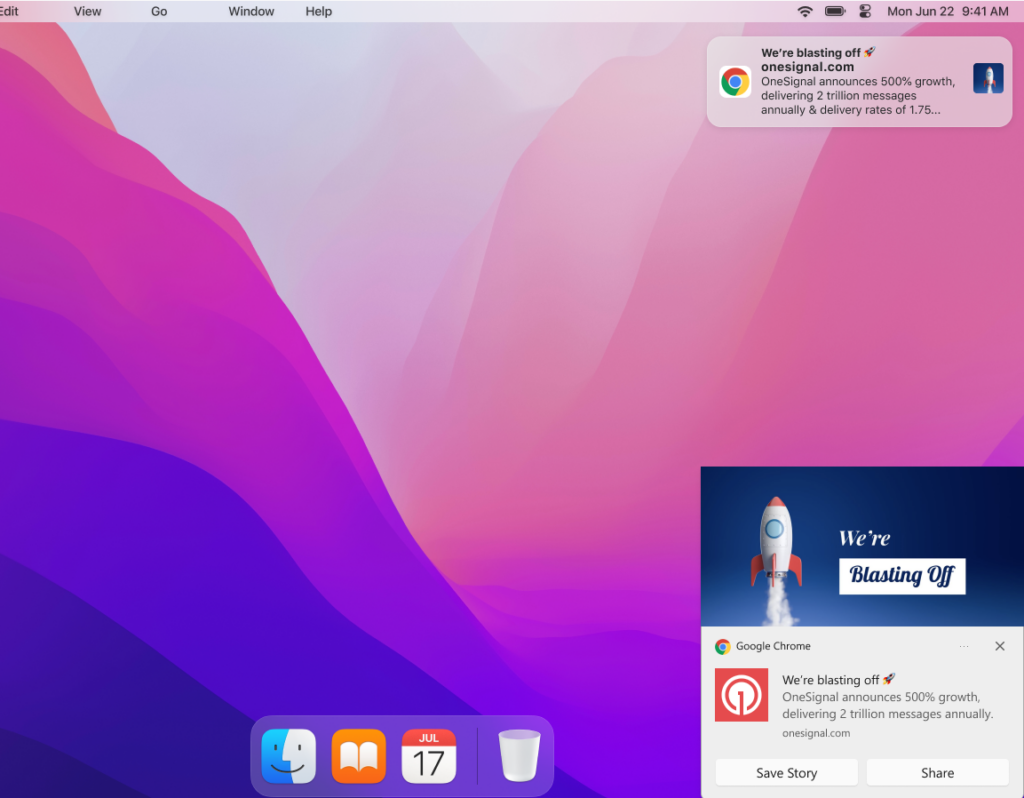Click the Save Story button
Viewport: 1024px width, 798px height.
786,773
